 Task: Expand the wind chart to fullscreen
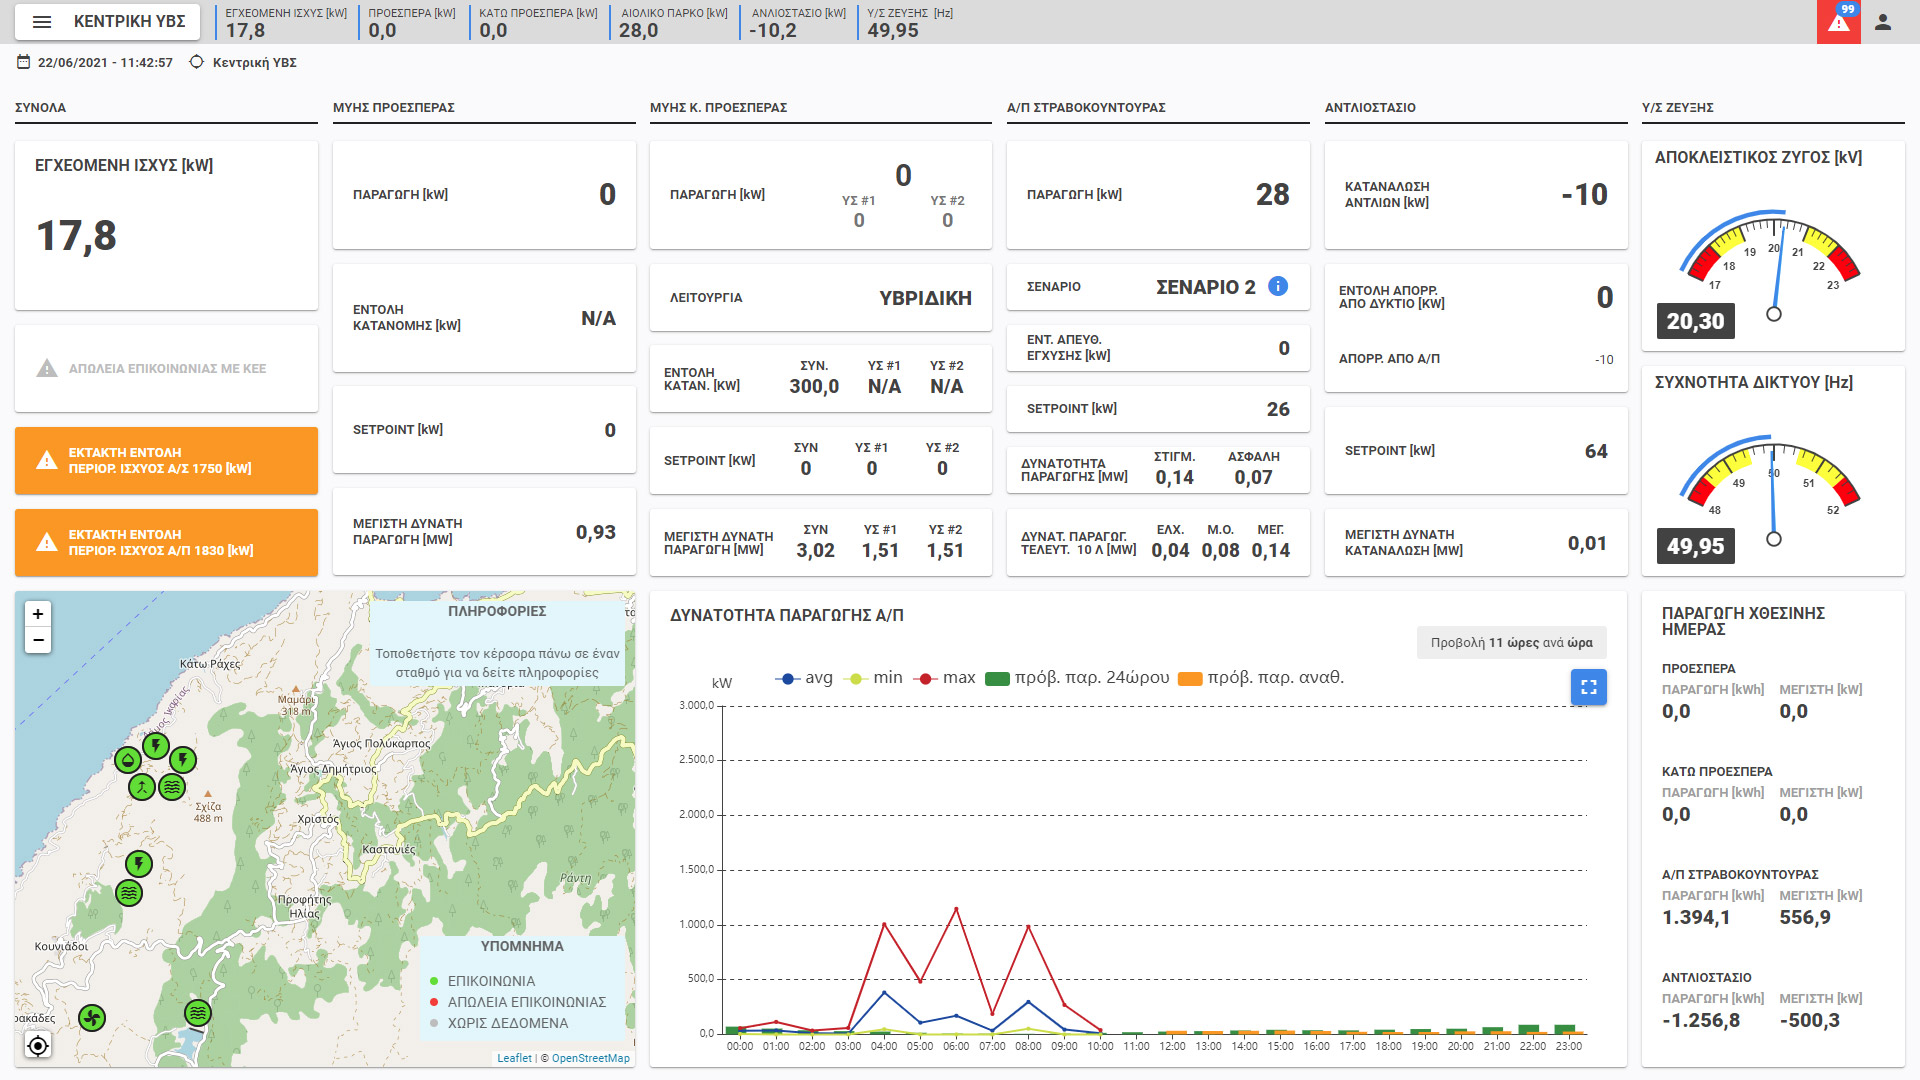click(1588, 687)
